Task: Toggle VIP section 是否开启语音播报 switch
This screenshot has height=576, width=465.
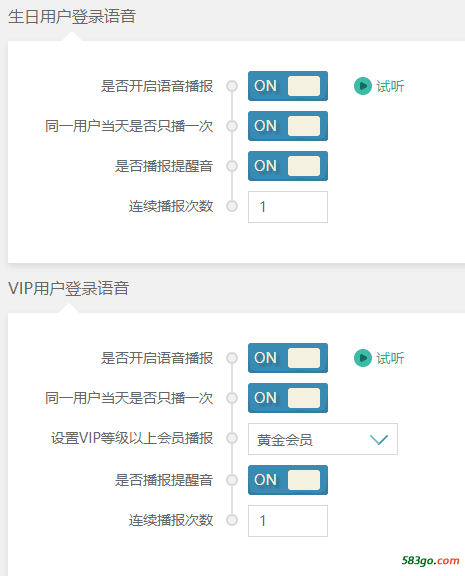Action: click(288, 358)
